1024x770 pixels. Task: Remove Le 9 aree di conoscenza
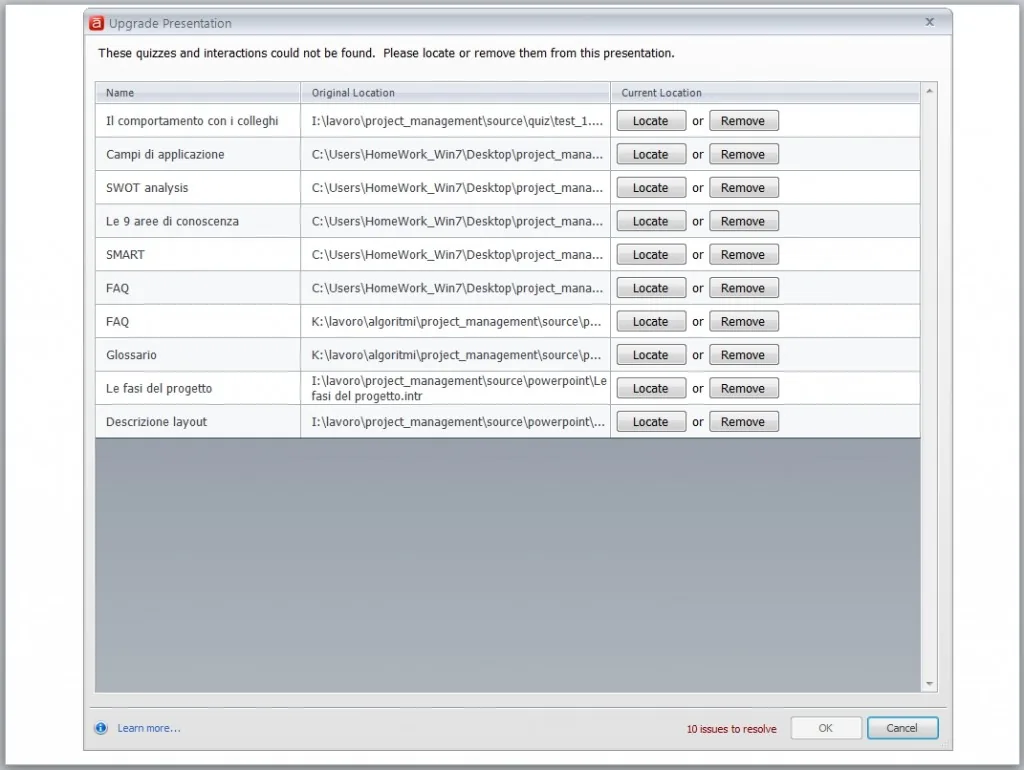click(743, 221)
